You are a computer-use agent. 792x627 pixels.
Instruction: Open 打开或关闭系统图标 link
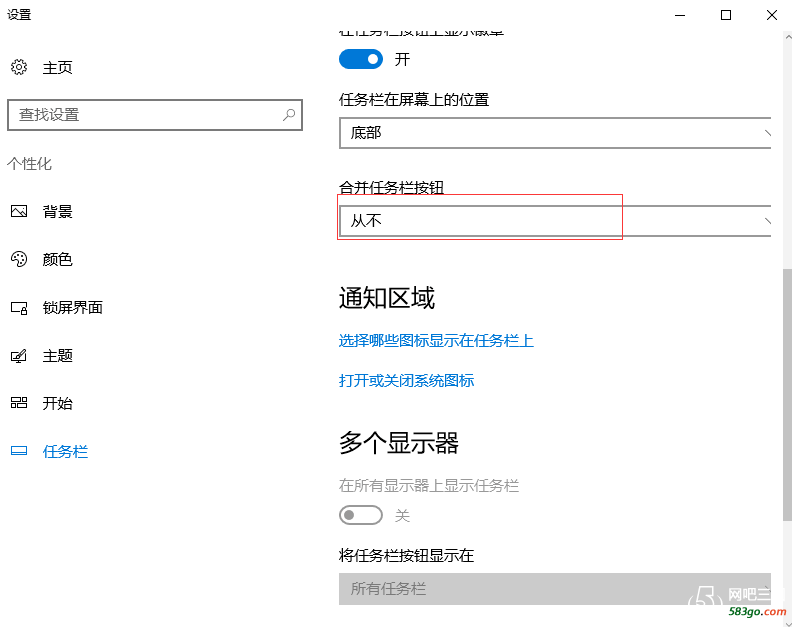[406, 380]
